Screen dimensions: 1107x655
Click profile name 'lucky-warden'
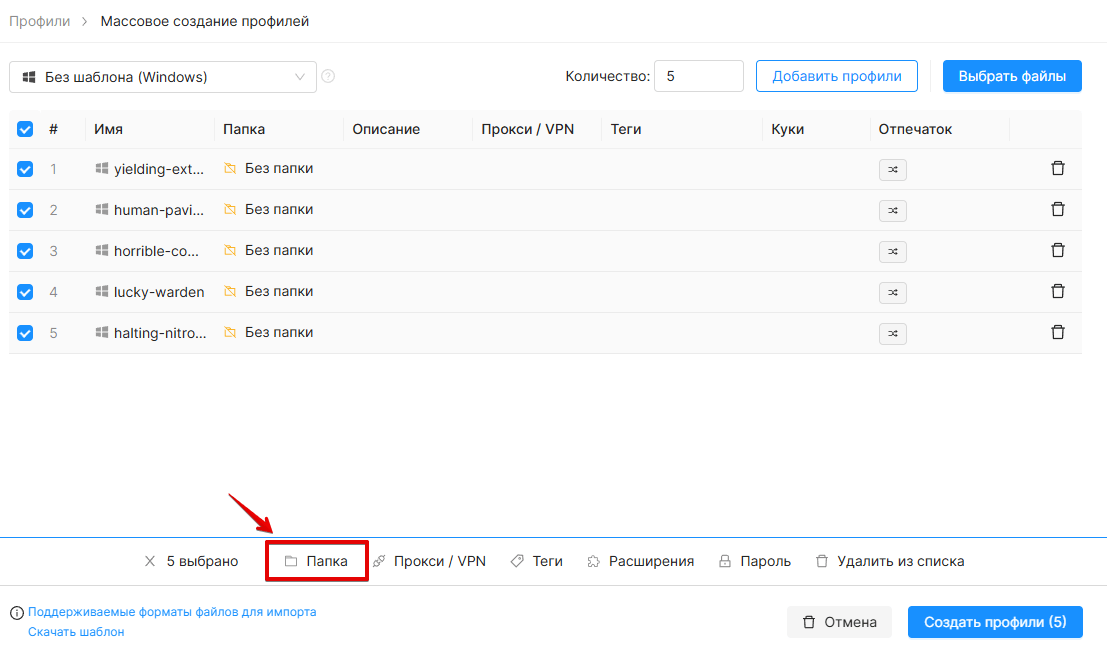pos(159,292)
